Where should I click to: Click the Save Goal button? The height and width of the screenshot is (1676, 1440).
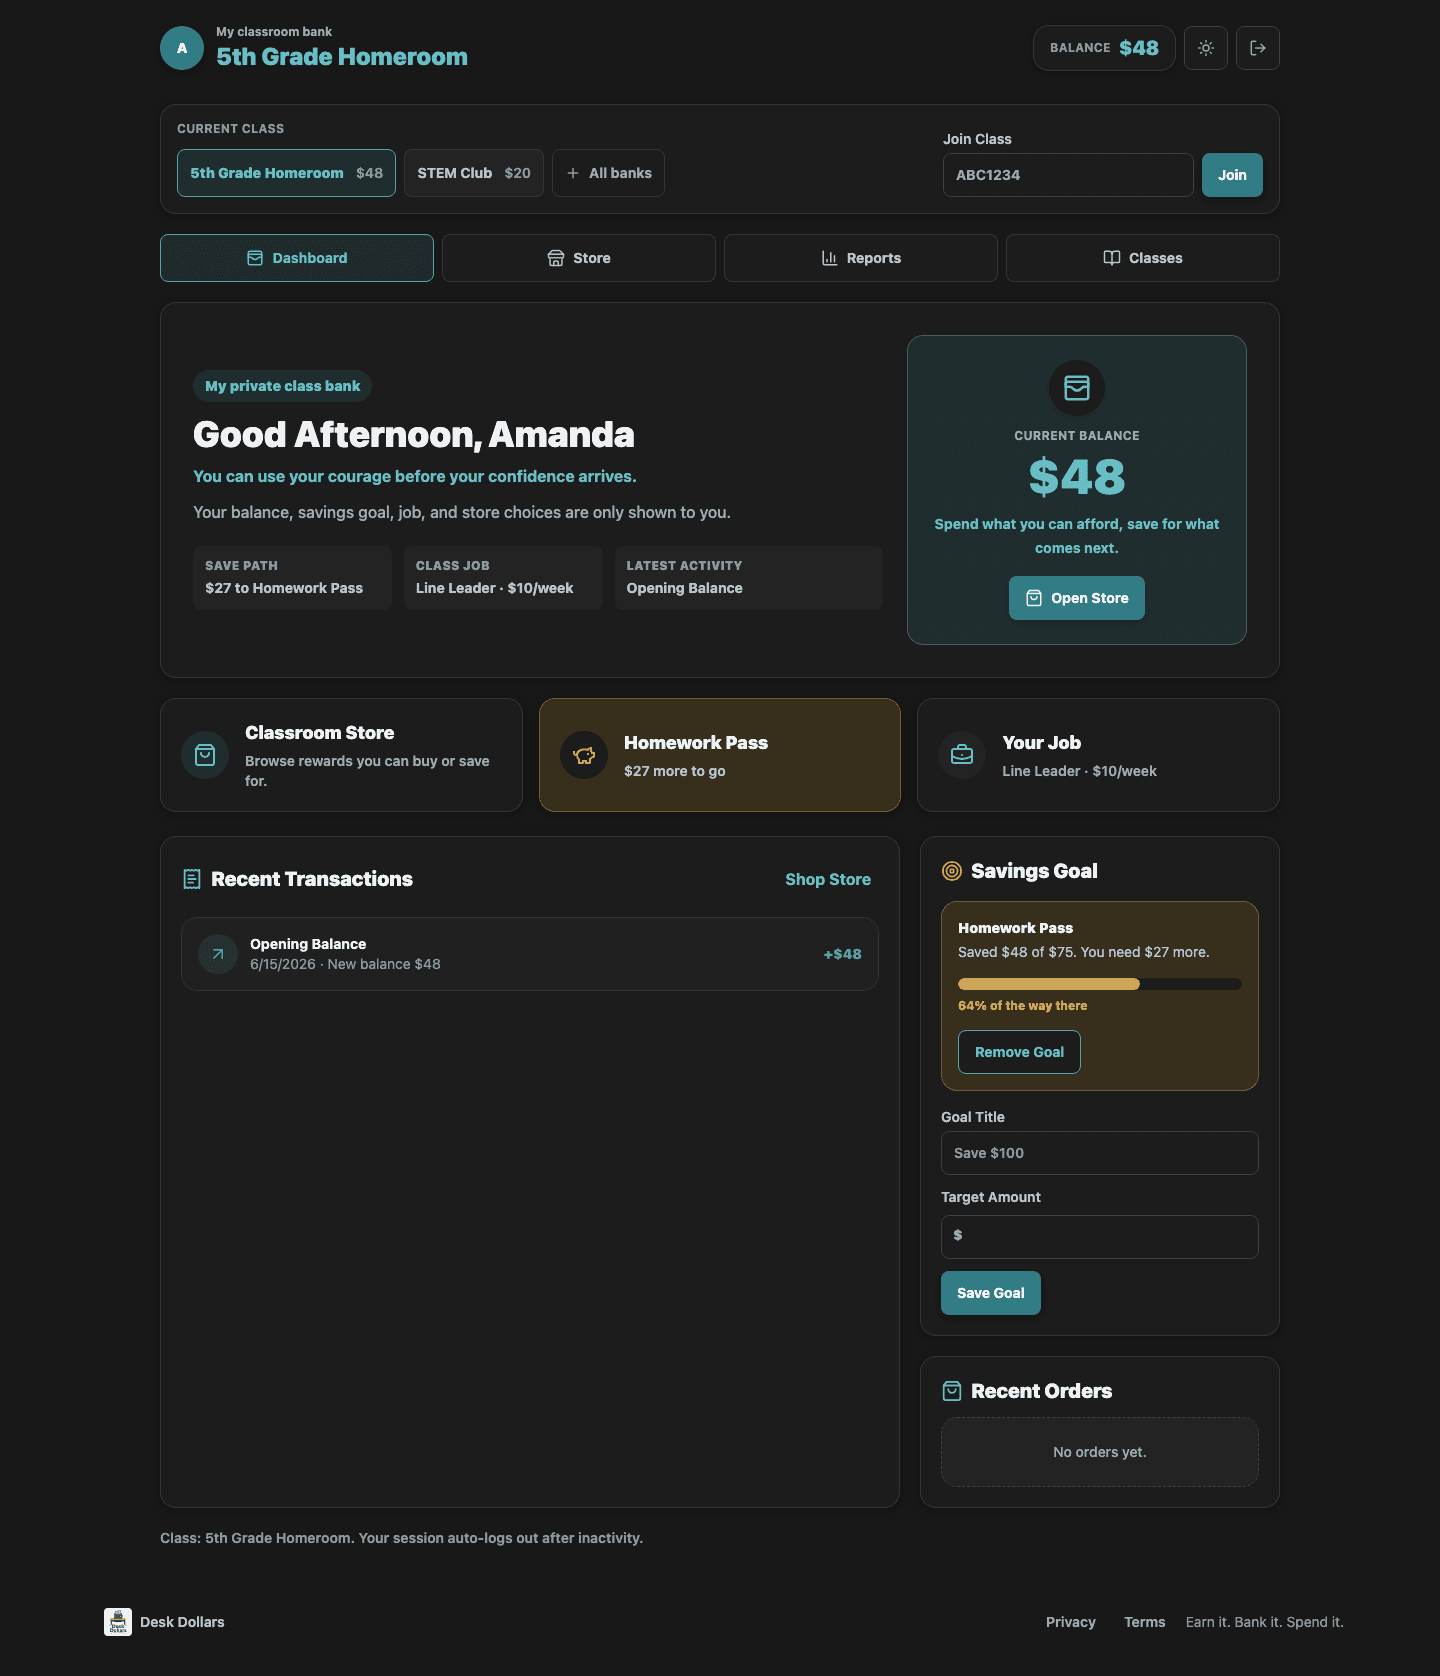click(991, 1293)
